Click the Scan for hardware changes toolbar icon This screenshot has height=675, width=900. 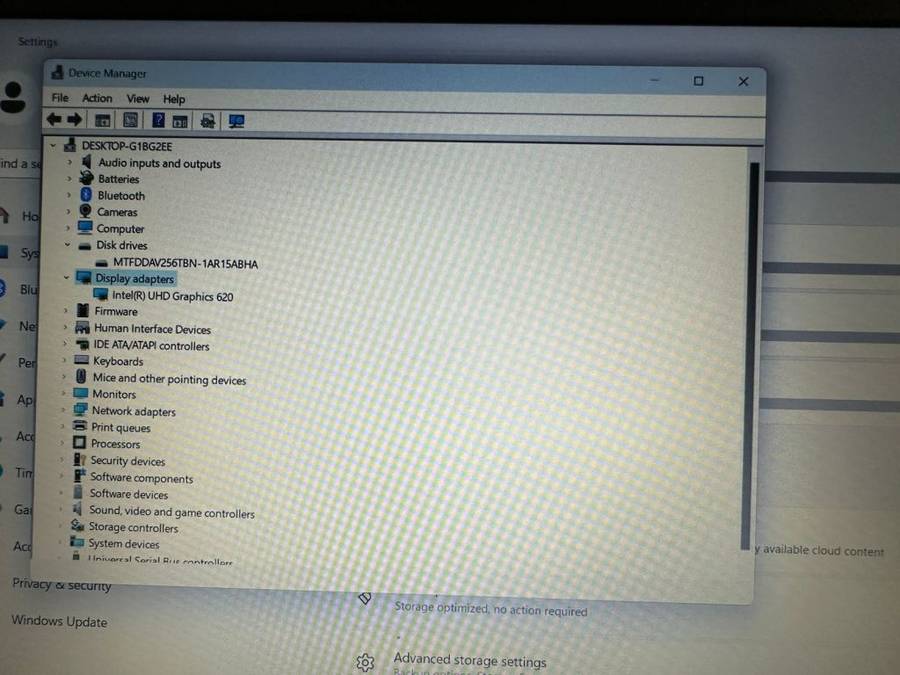pyautogui.click(x=208, y=120)
